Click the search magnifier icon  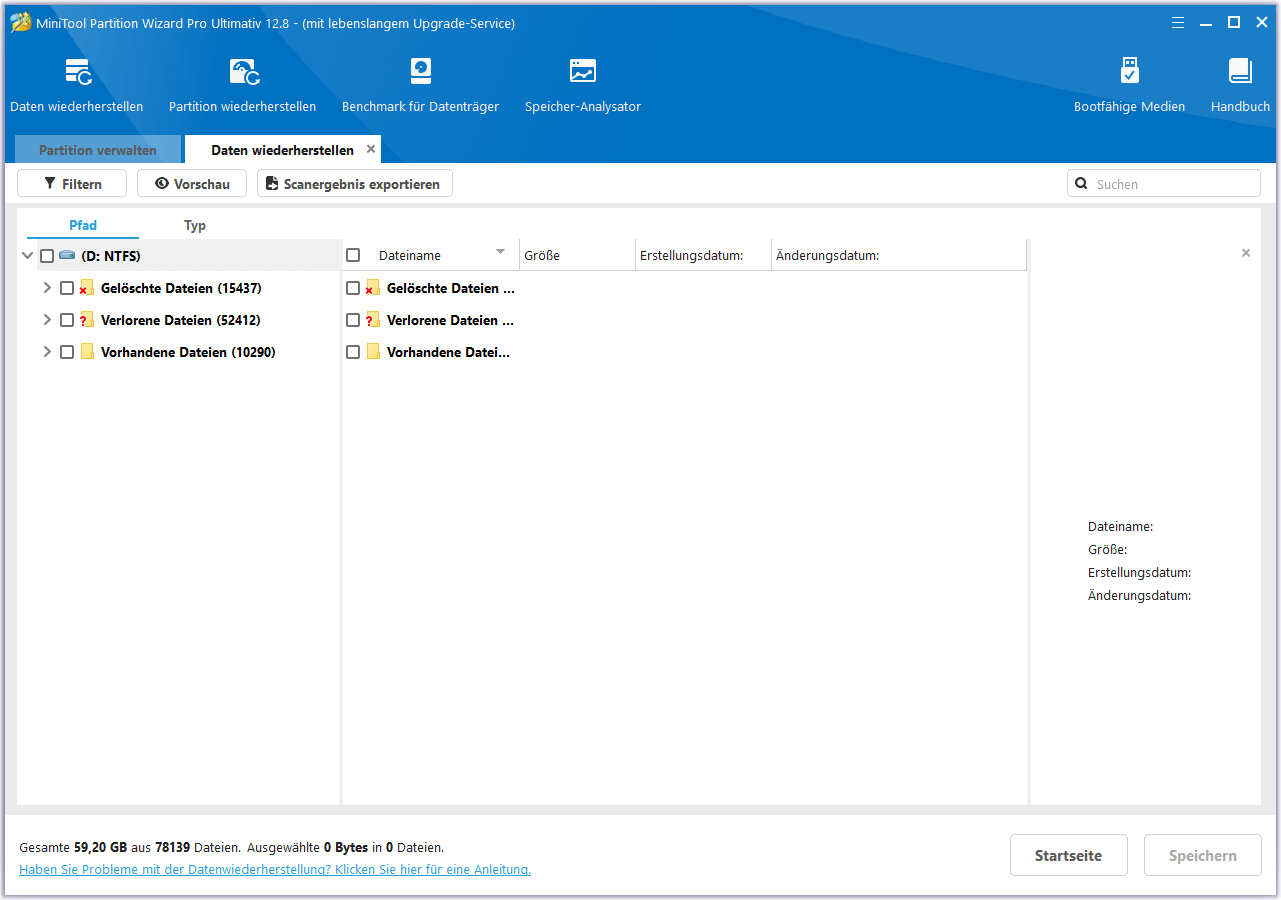click(x=1081, y=184)
